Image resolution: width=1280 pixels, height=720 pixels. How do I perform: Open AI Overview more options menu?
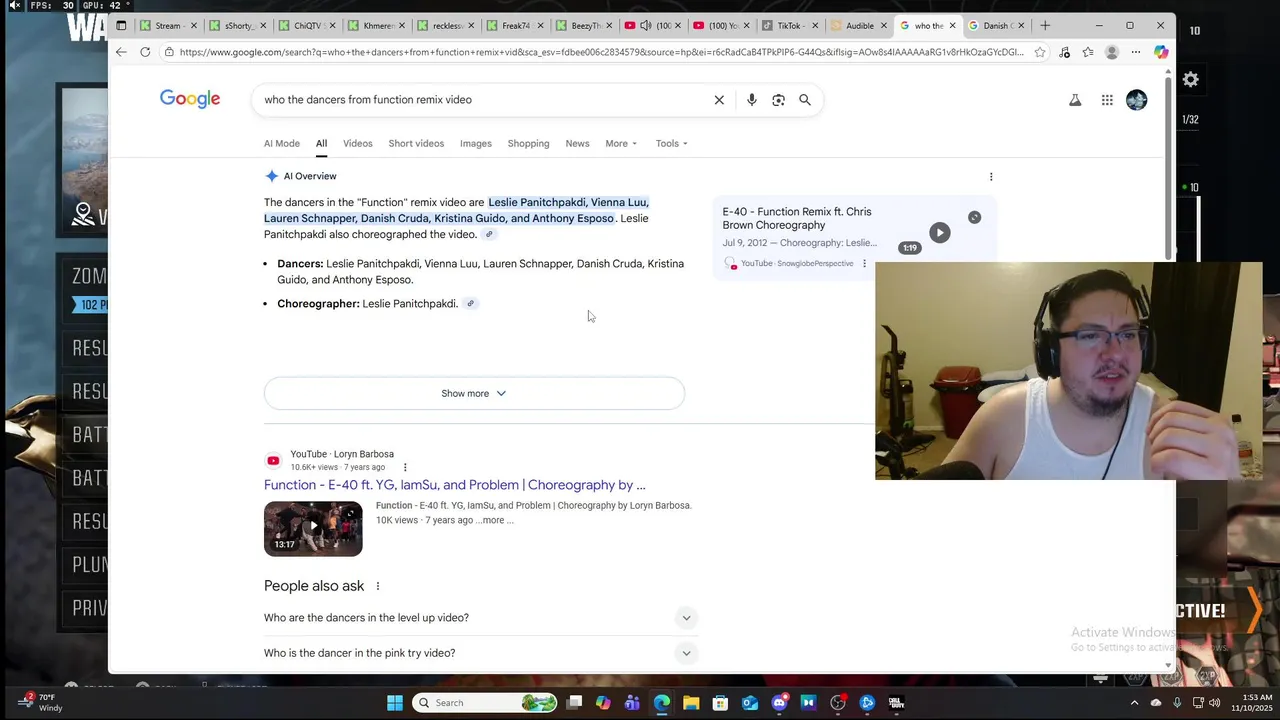[x=991, y=177]
